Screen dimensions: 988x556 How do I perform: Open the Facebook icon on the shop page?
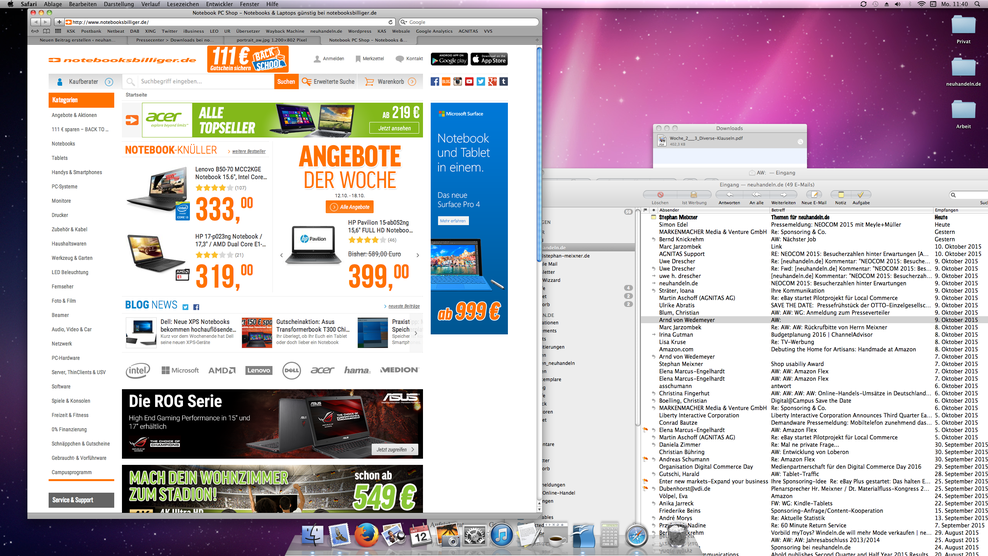pos(435,81)
